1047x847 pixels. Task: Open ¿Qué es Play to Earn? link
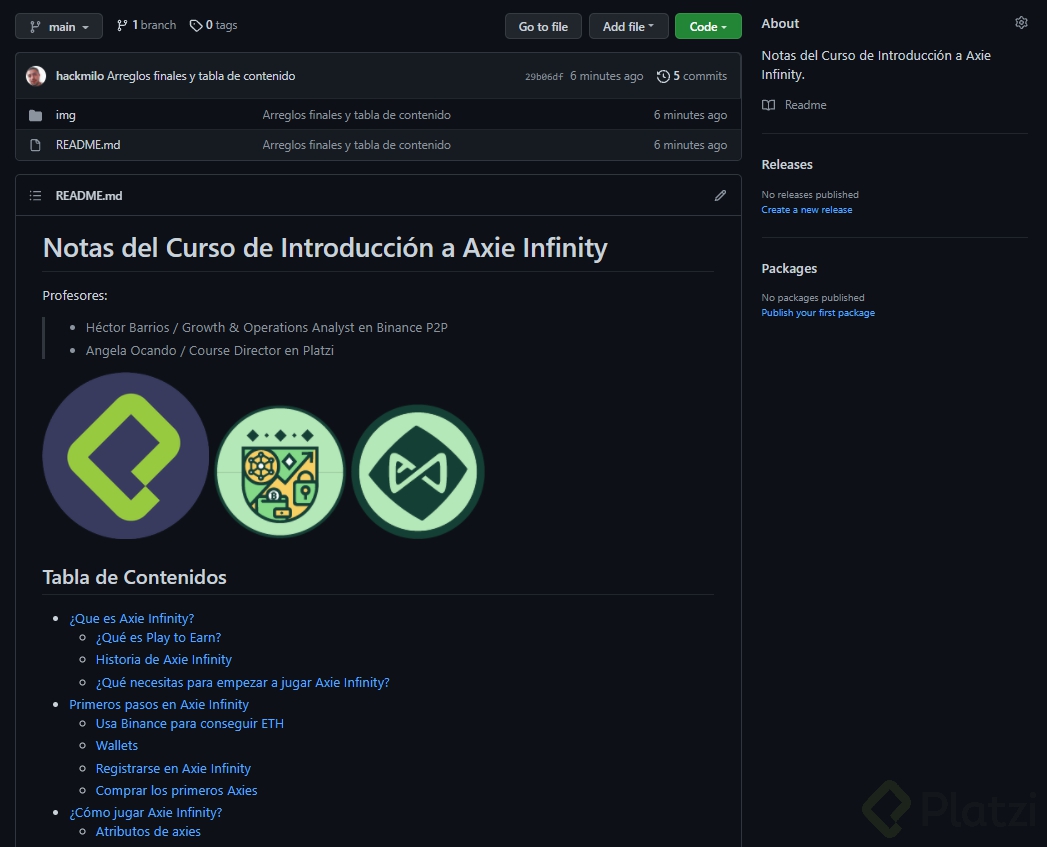pos(158,638)
